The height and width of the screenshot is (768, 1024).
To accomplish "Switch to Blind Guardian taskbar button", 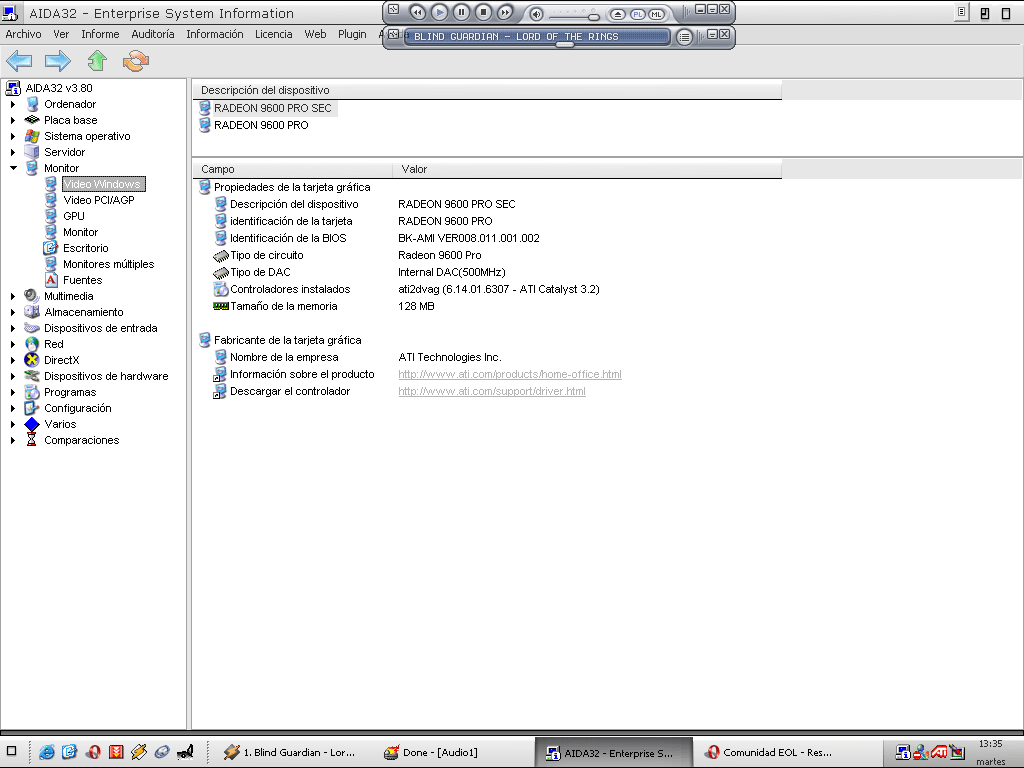I will pos(289,753).
